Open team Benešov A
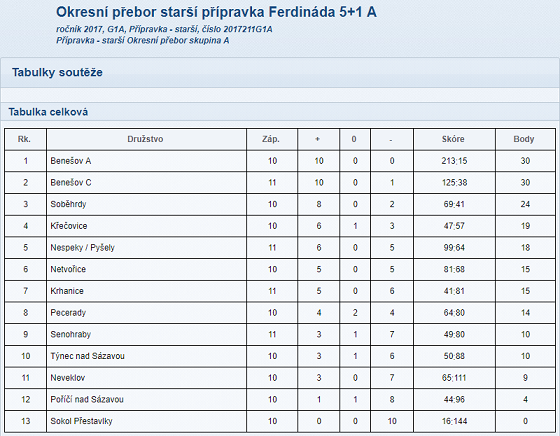 [71, 161]
